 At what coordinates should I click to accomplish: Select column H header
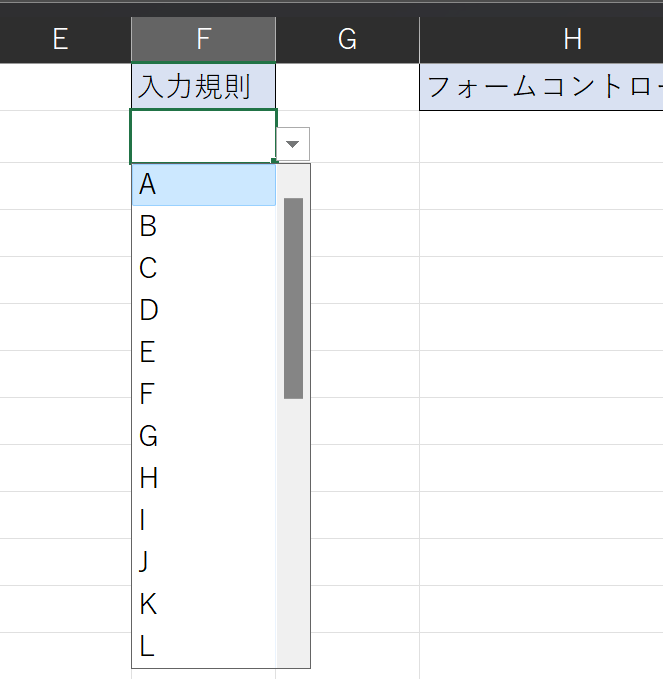(572, 39)
